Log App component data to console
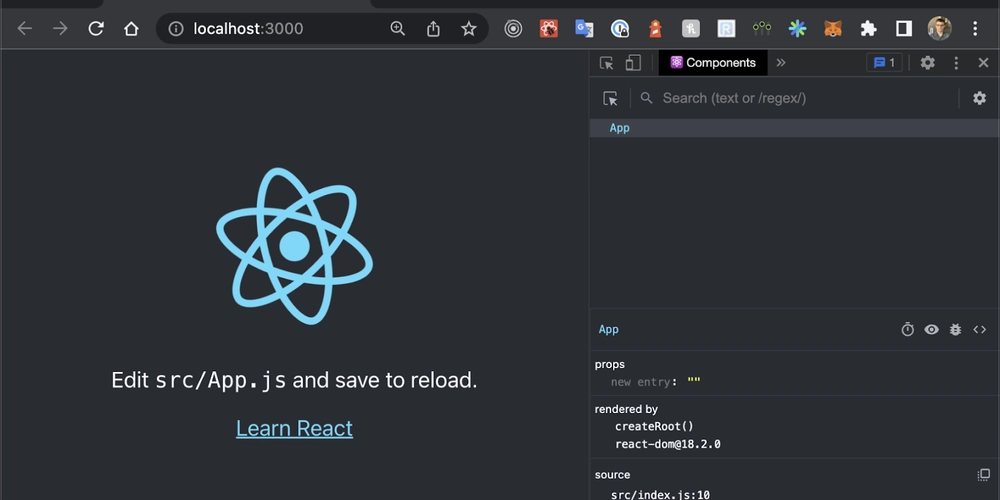The image size is (1000, 500). 955,329
